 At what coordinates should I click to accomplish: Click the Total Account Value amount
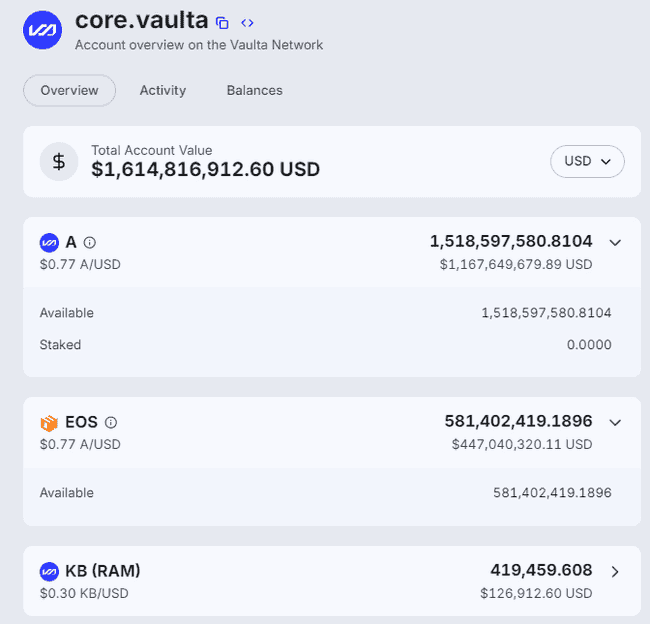pyautogui.click(x=205, y=170)
